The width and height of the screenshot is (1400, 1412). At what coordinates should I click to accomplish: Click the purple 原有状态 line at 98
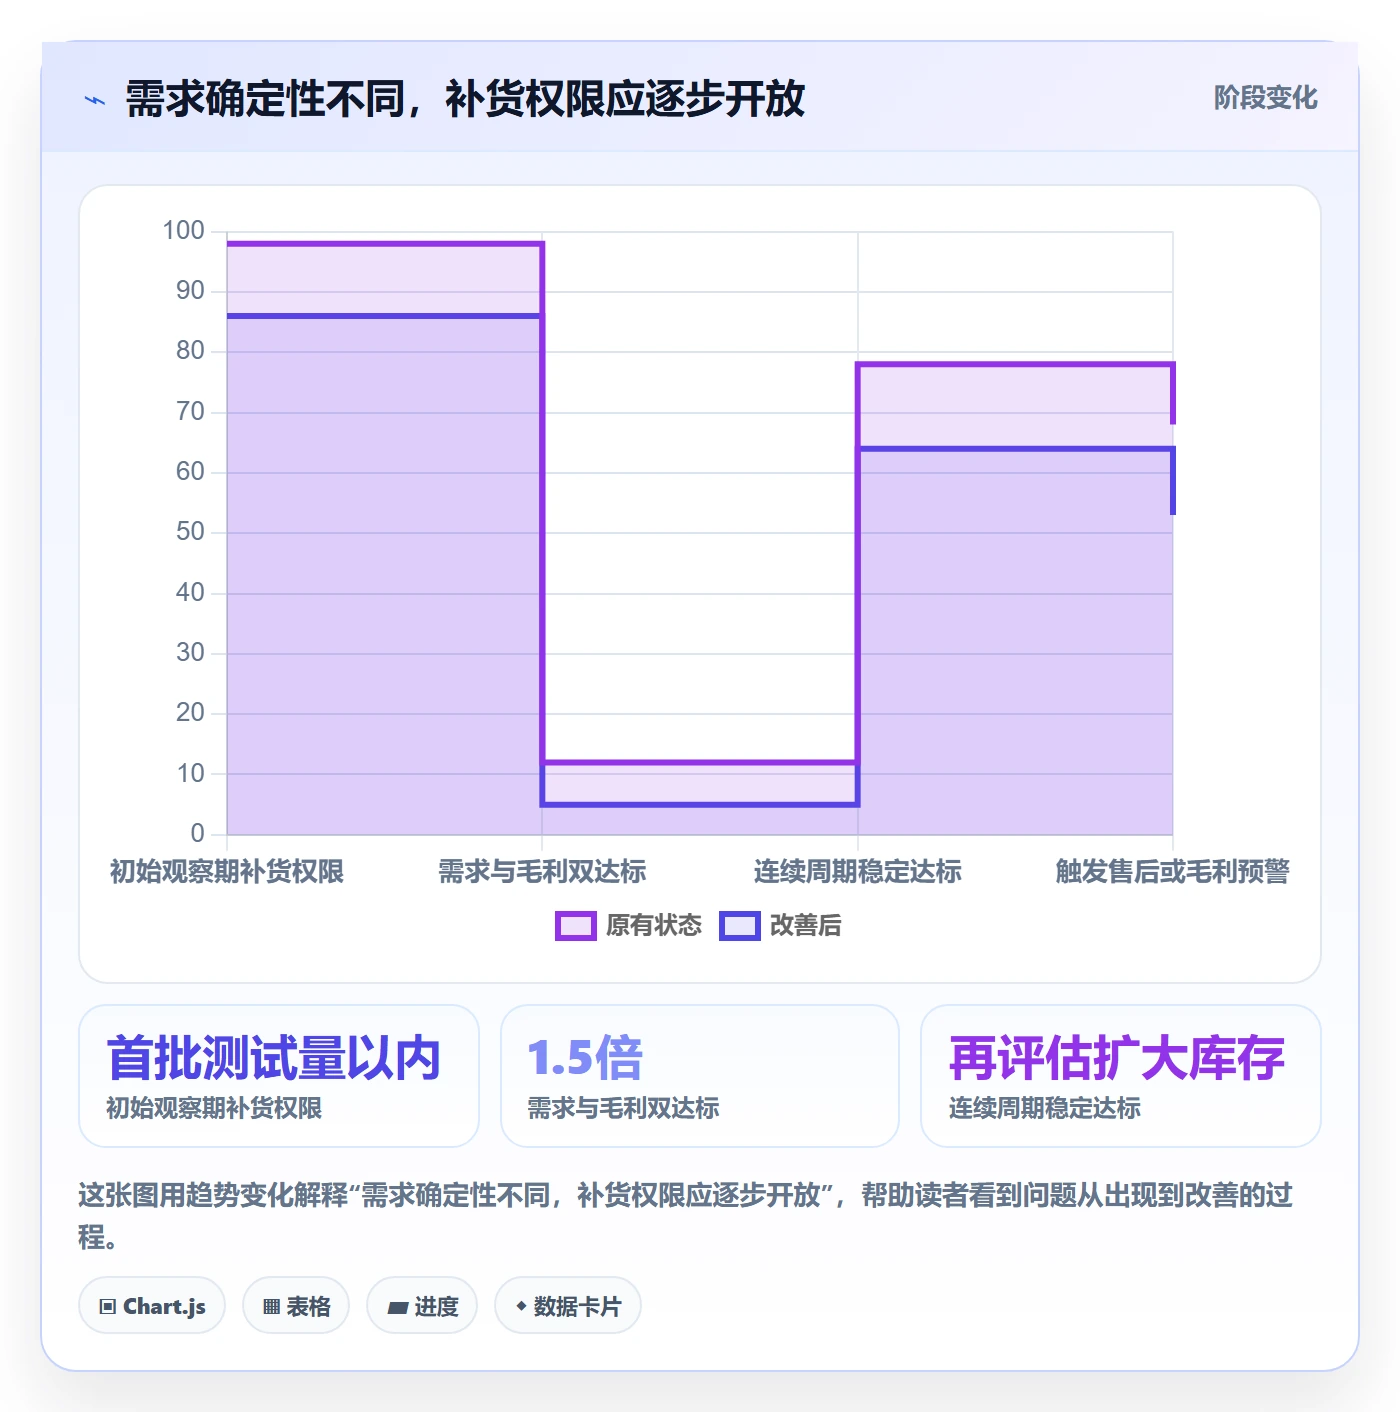[x=385, y=243]
